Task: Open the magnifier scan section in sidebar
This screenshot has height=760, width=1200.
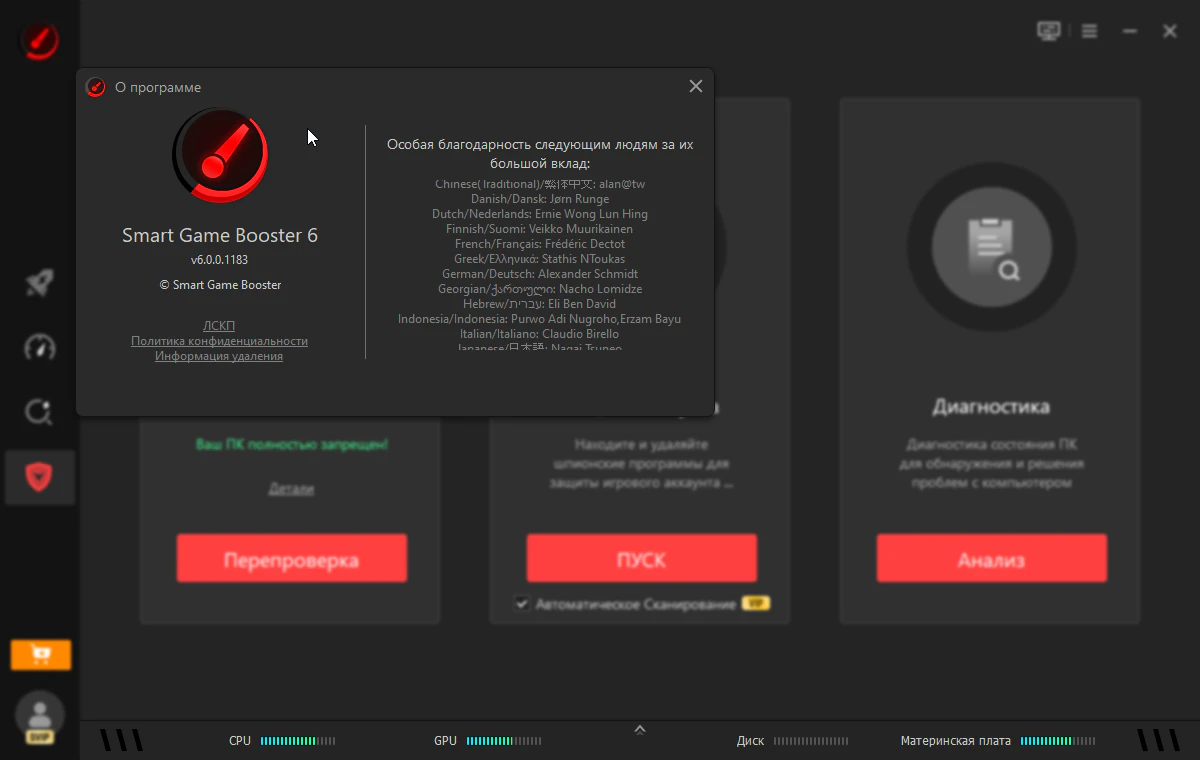Action: coord(40,411)
